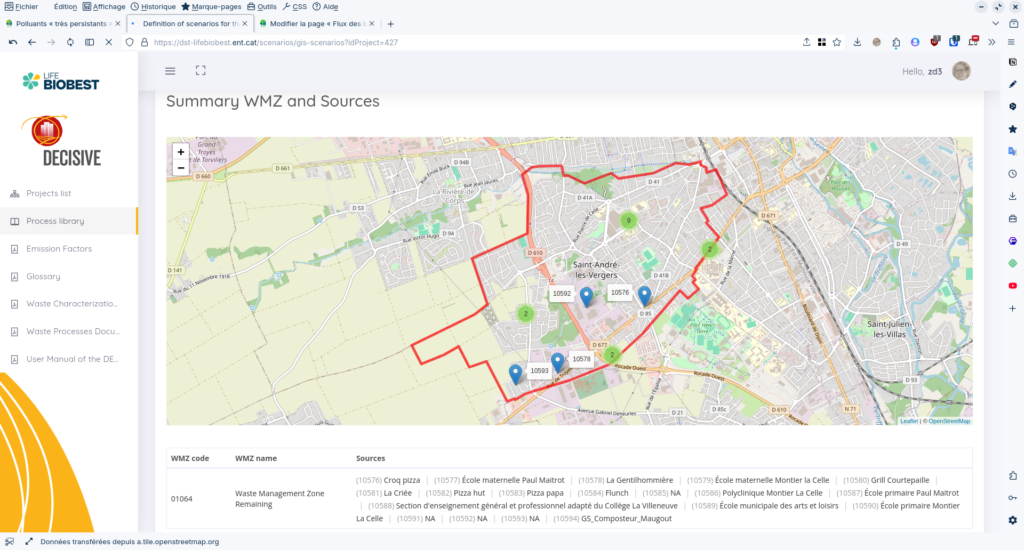The height and width of the screenshot is (550, 1024).
Task: Open the green cluster marker showing 9
Action: pyautogui.click(x=628, y=220)
